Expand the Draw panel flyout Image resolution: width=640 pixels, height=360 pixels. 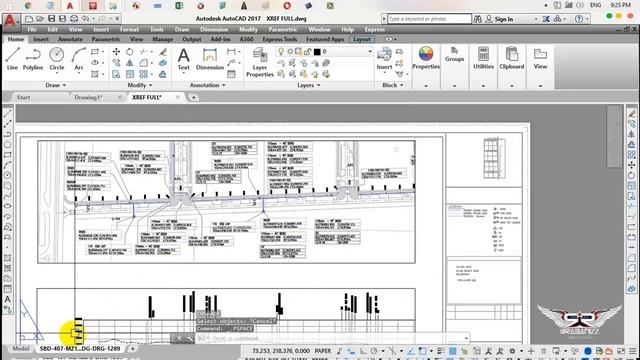point(56,85)
